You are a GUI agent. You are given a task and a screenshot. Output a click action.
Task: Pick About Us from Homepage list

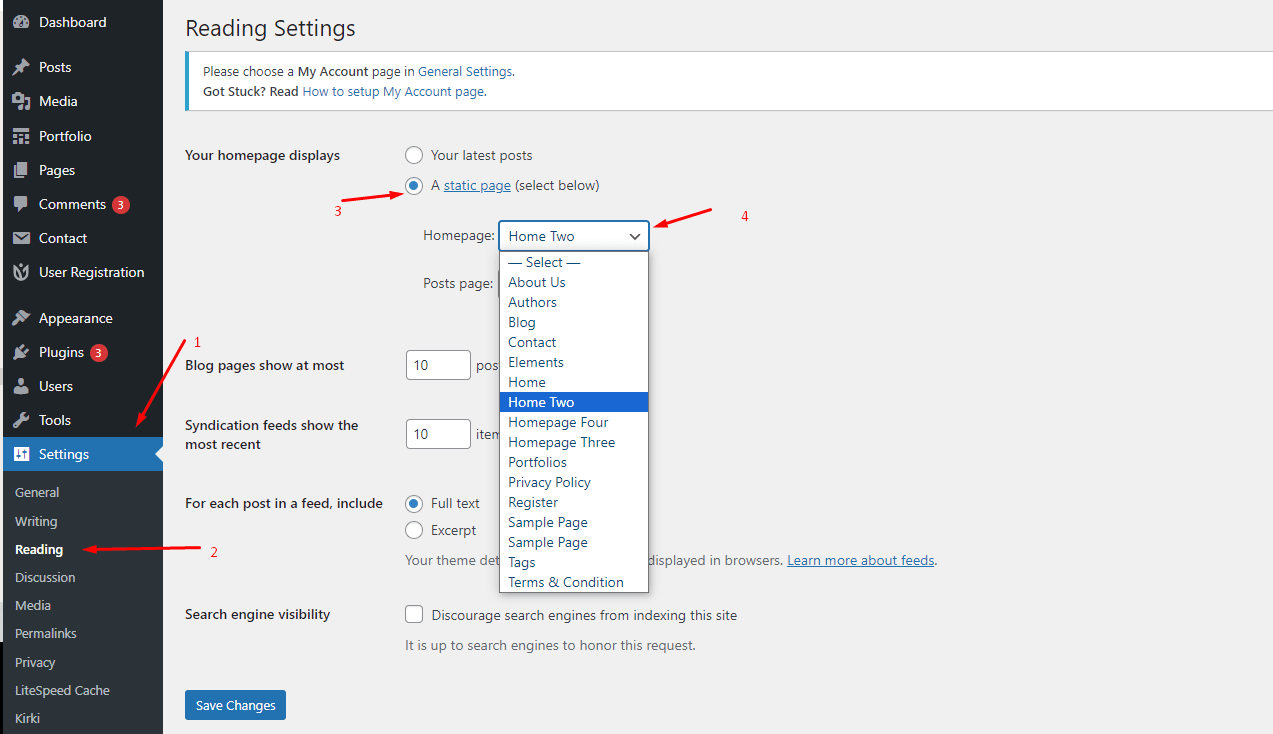click(x=574, y=282)
